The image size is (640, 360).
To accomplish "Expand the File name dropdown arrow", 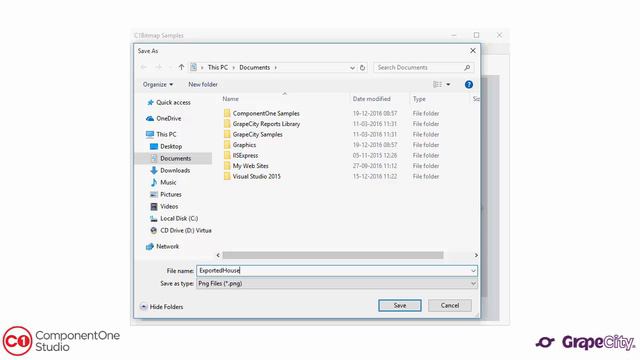I will [473, 271].
